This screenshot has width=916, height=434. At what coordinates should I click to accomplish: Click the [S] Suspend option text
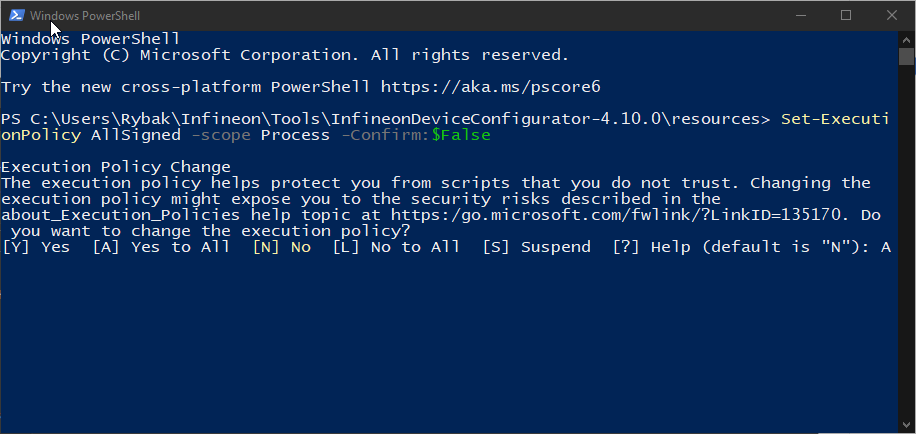(537, 247)
